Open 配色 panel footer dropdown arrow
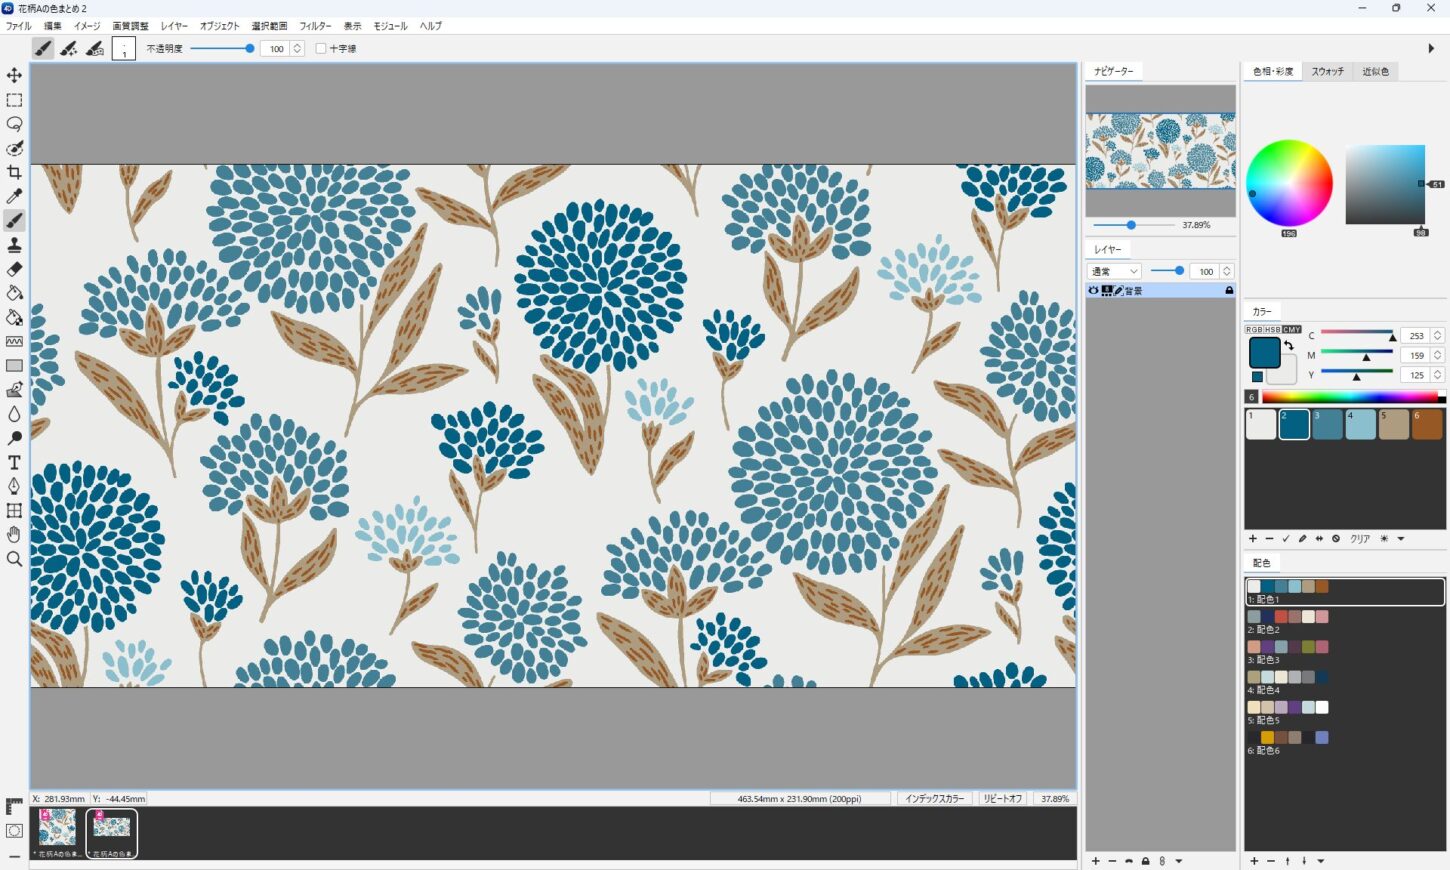 [x=1321, y=861]
